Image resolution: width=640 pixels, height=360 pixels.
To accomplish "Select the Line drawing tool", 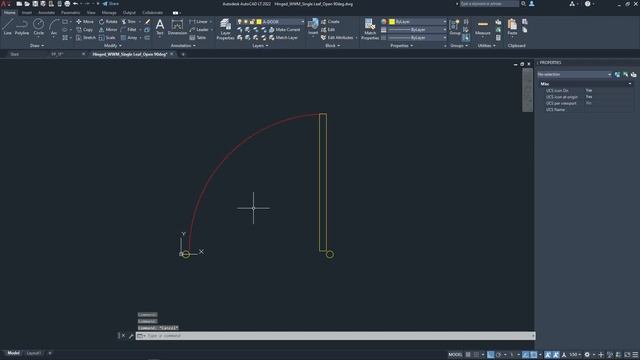I will tap(7, 27).
